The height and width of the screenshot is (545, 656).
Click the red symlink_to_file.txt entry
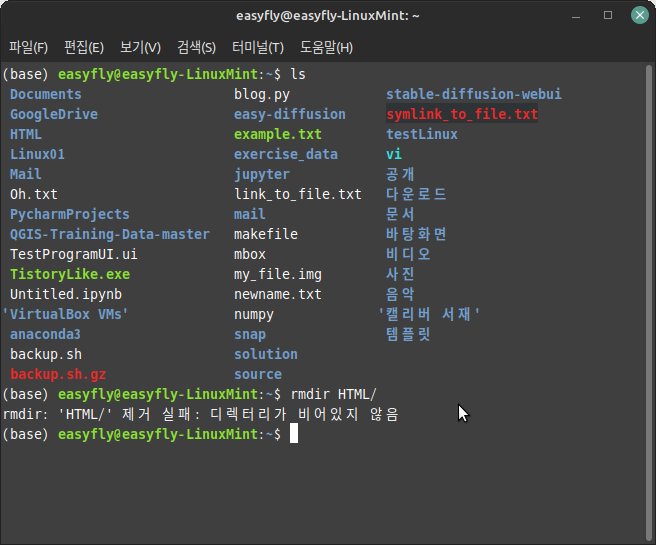click(x=462, y=114)
